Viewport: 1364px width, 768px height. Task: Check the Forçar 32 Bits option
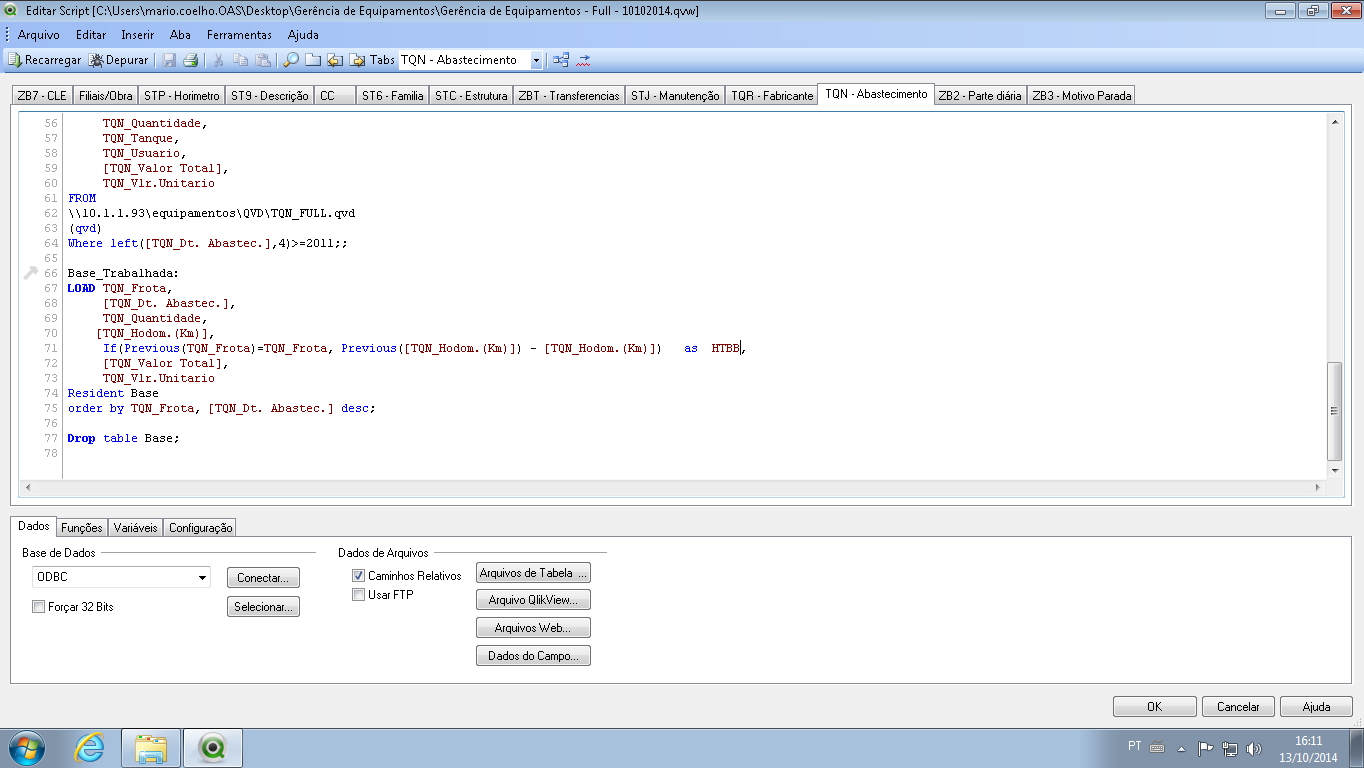[38, 607]
